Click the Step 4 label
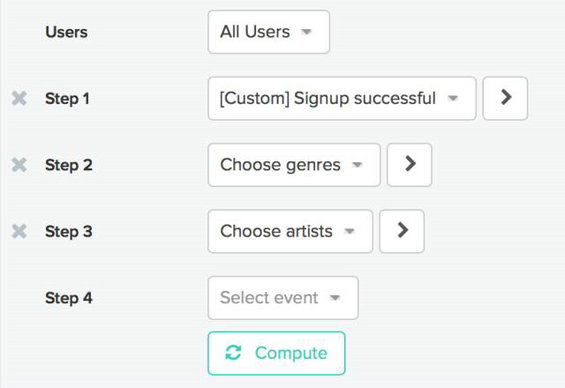565x388 pixels. coord(69,298)
